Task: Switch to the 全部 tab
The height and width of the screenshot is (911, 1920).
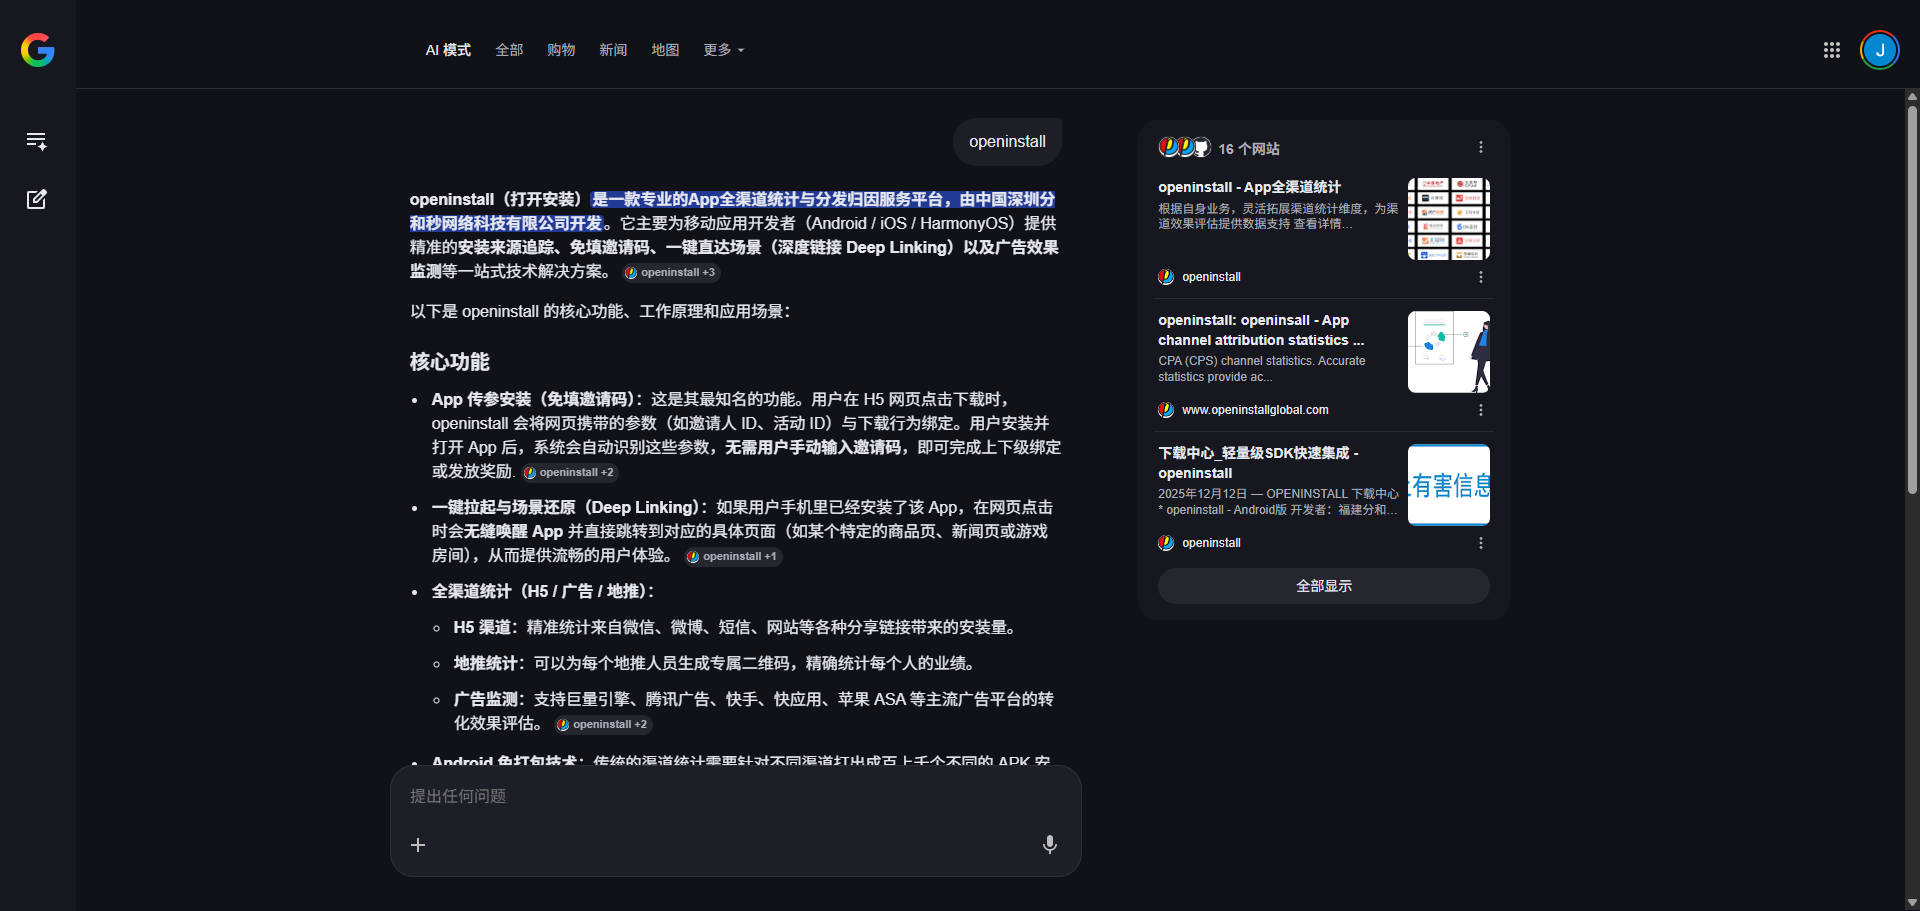Action: click(509, 50)
